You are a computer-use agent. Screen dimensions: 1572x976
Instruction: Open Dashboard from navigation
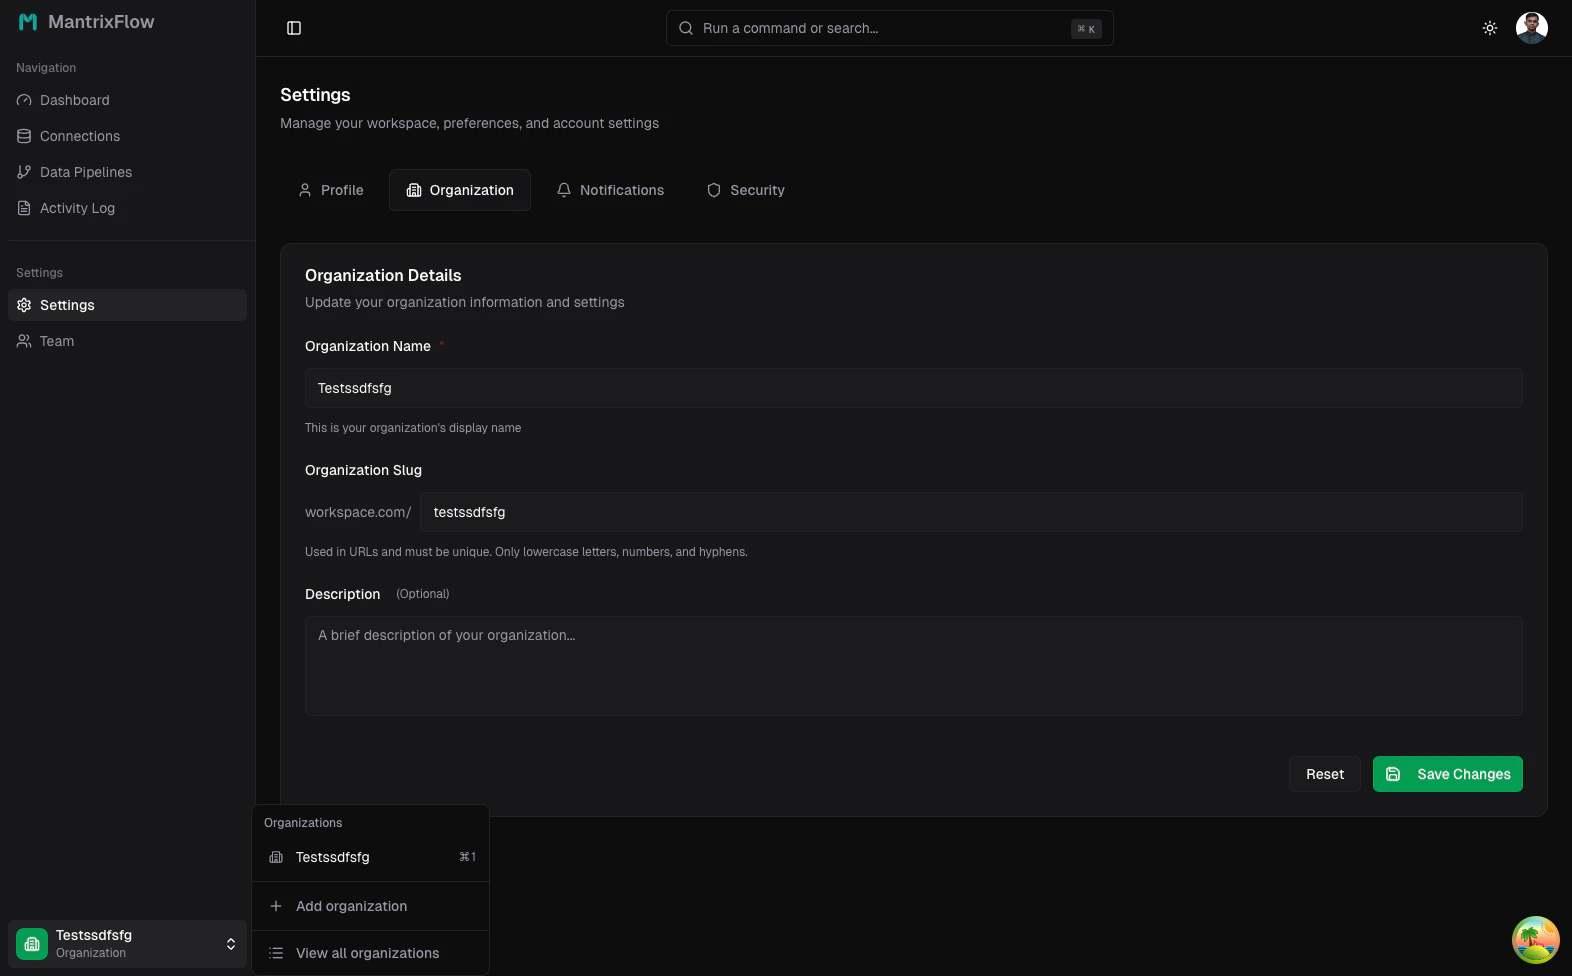(x=127, y=100)
